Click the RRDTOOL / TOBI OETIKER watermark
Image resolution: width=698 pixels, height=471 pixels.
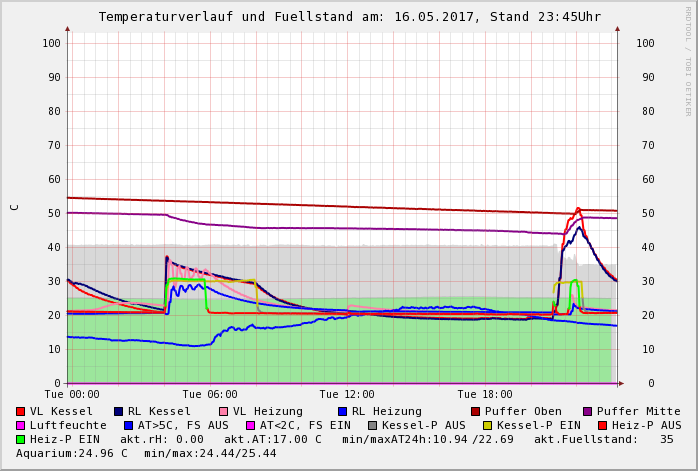(x=688, y=60)
